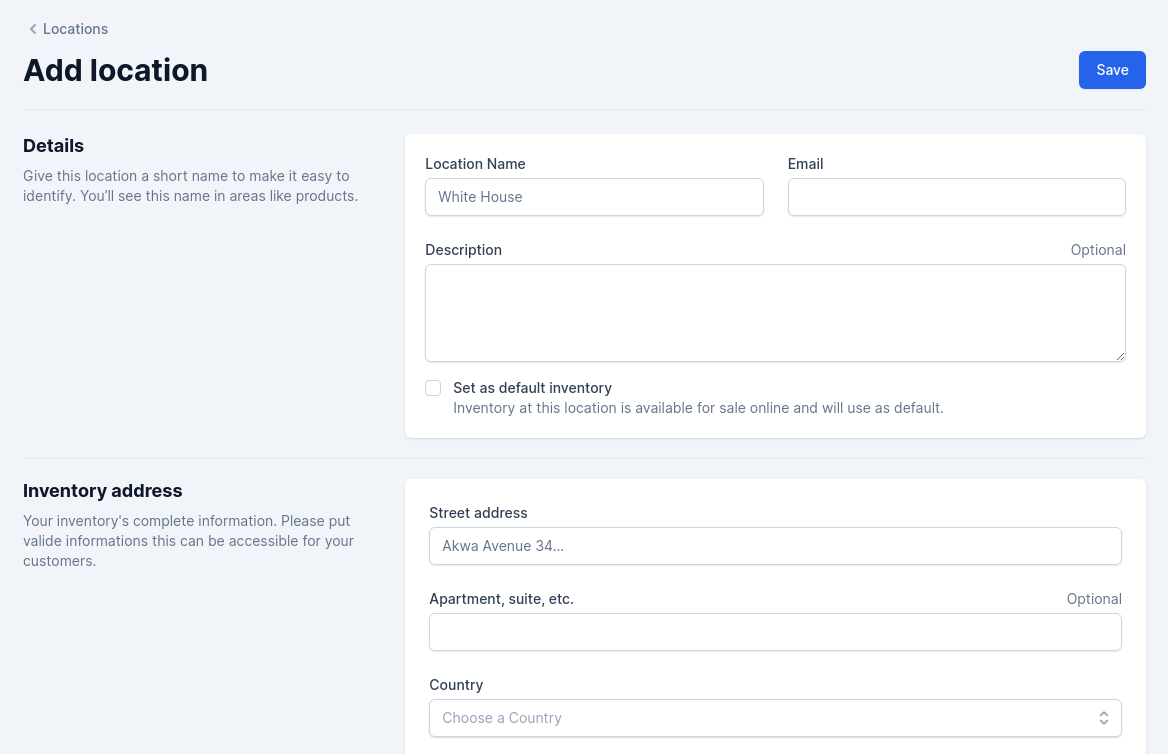Save the new location
The image size is (1168, 754).
[1111, 70]
